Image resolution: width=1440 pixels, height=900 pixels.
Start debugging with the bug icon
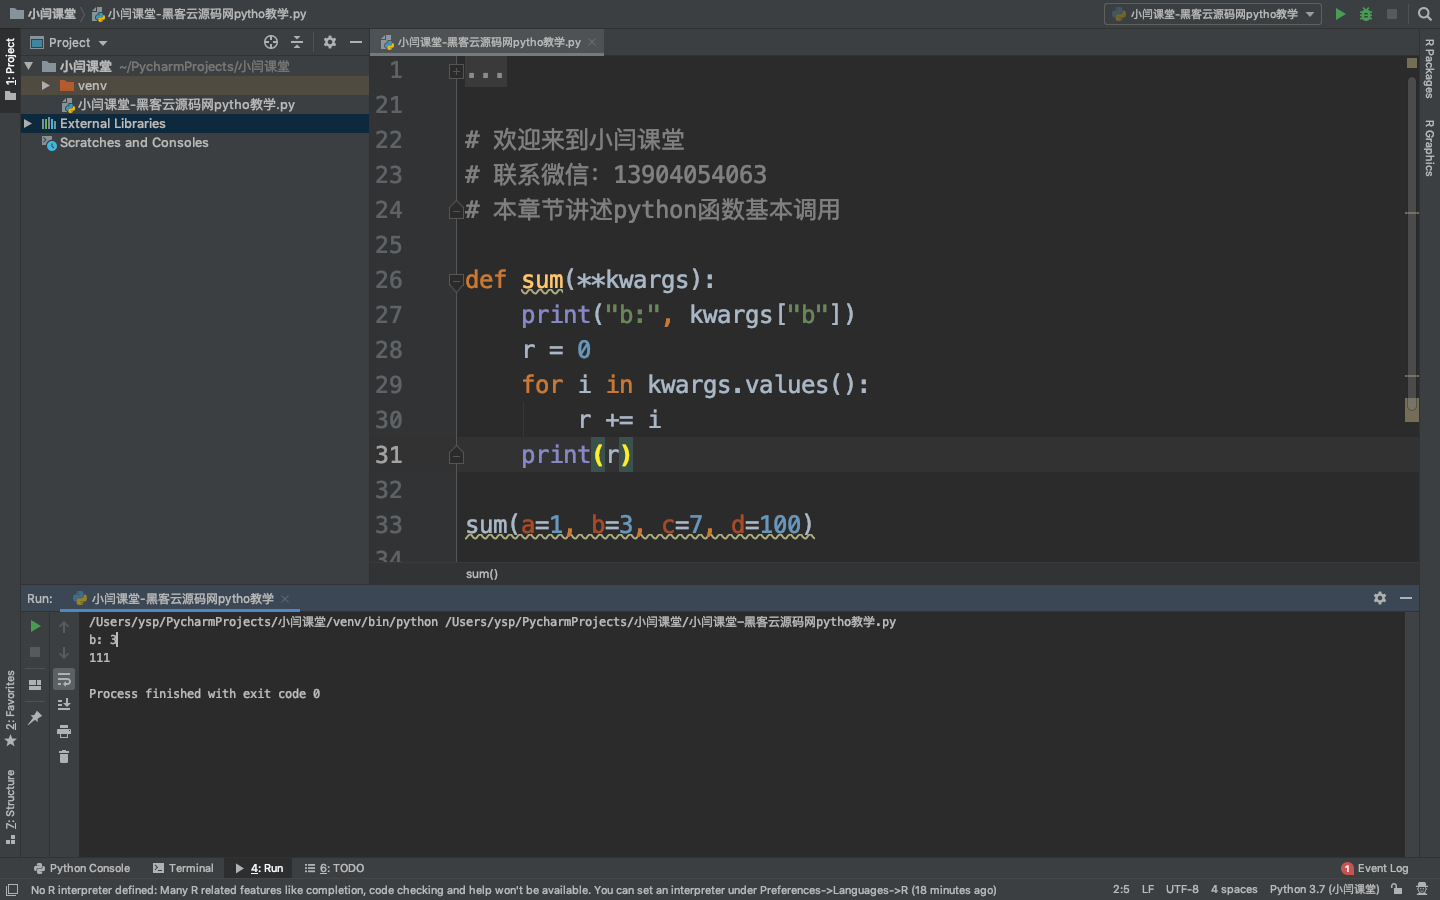[1366, 14]
